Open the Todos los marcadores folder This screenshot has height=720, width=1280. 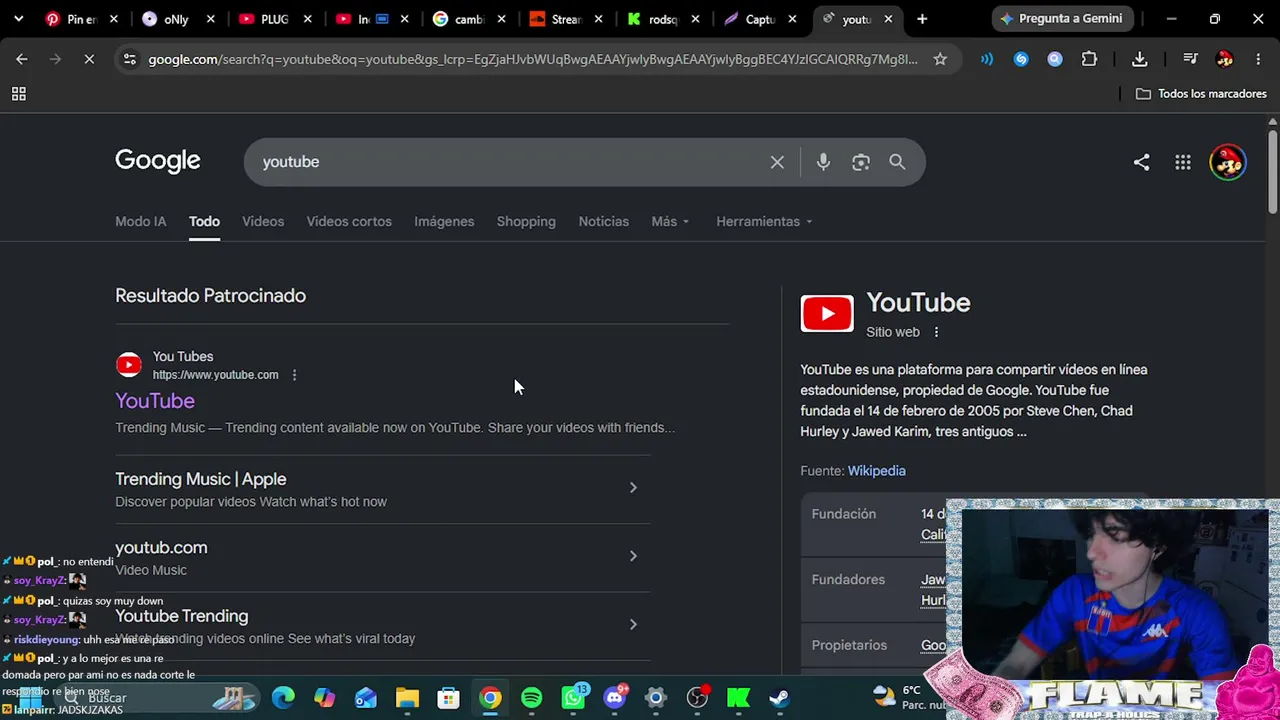click(x=1201, y=94)
